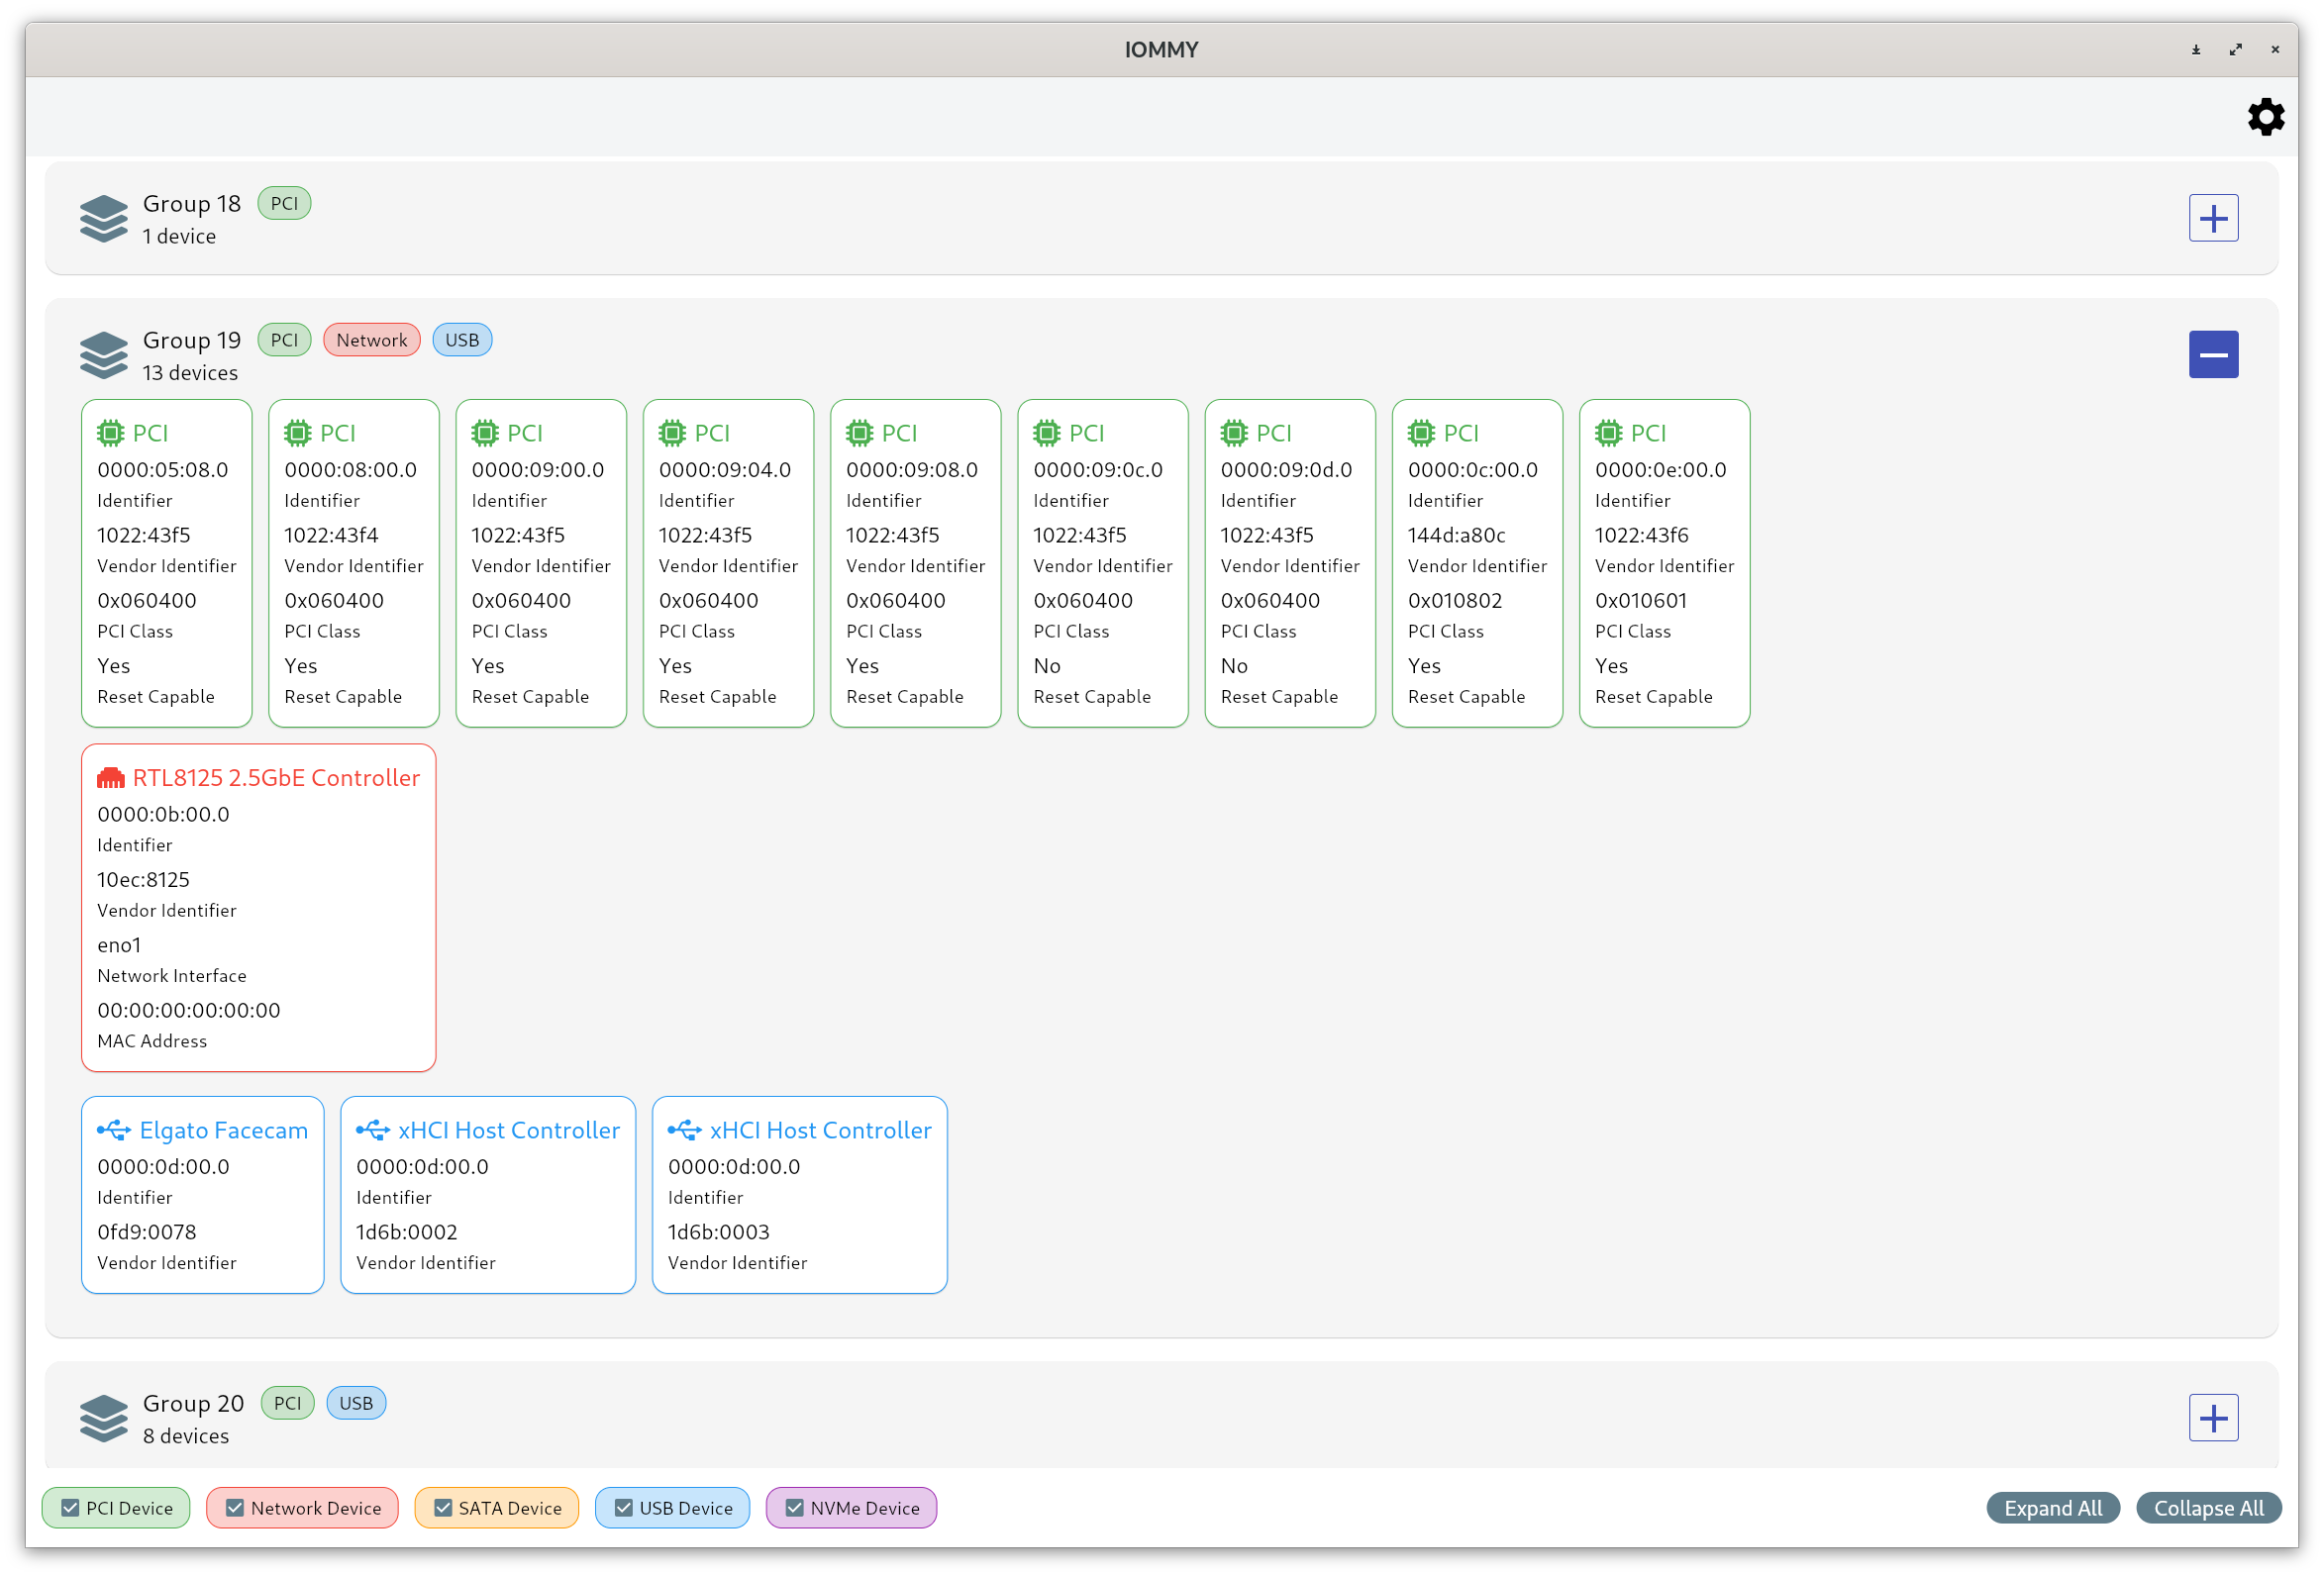2324x1576 pixels.
Task: Click the PCI tag on Group 18
Action: [x=284, y=203]
